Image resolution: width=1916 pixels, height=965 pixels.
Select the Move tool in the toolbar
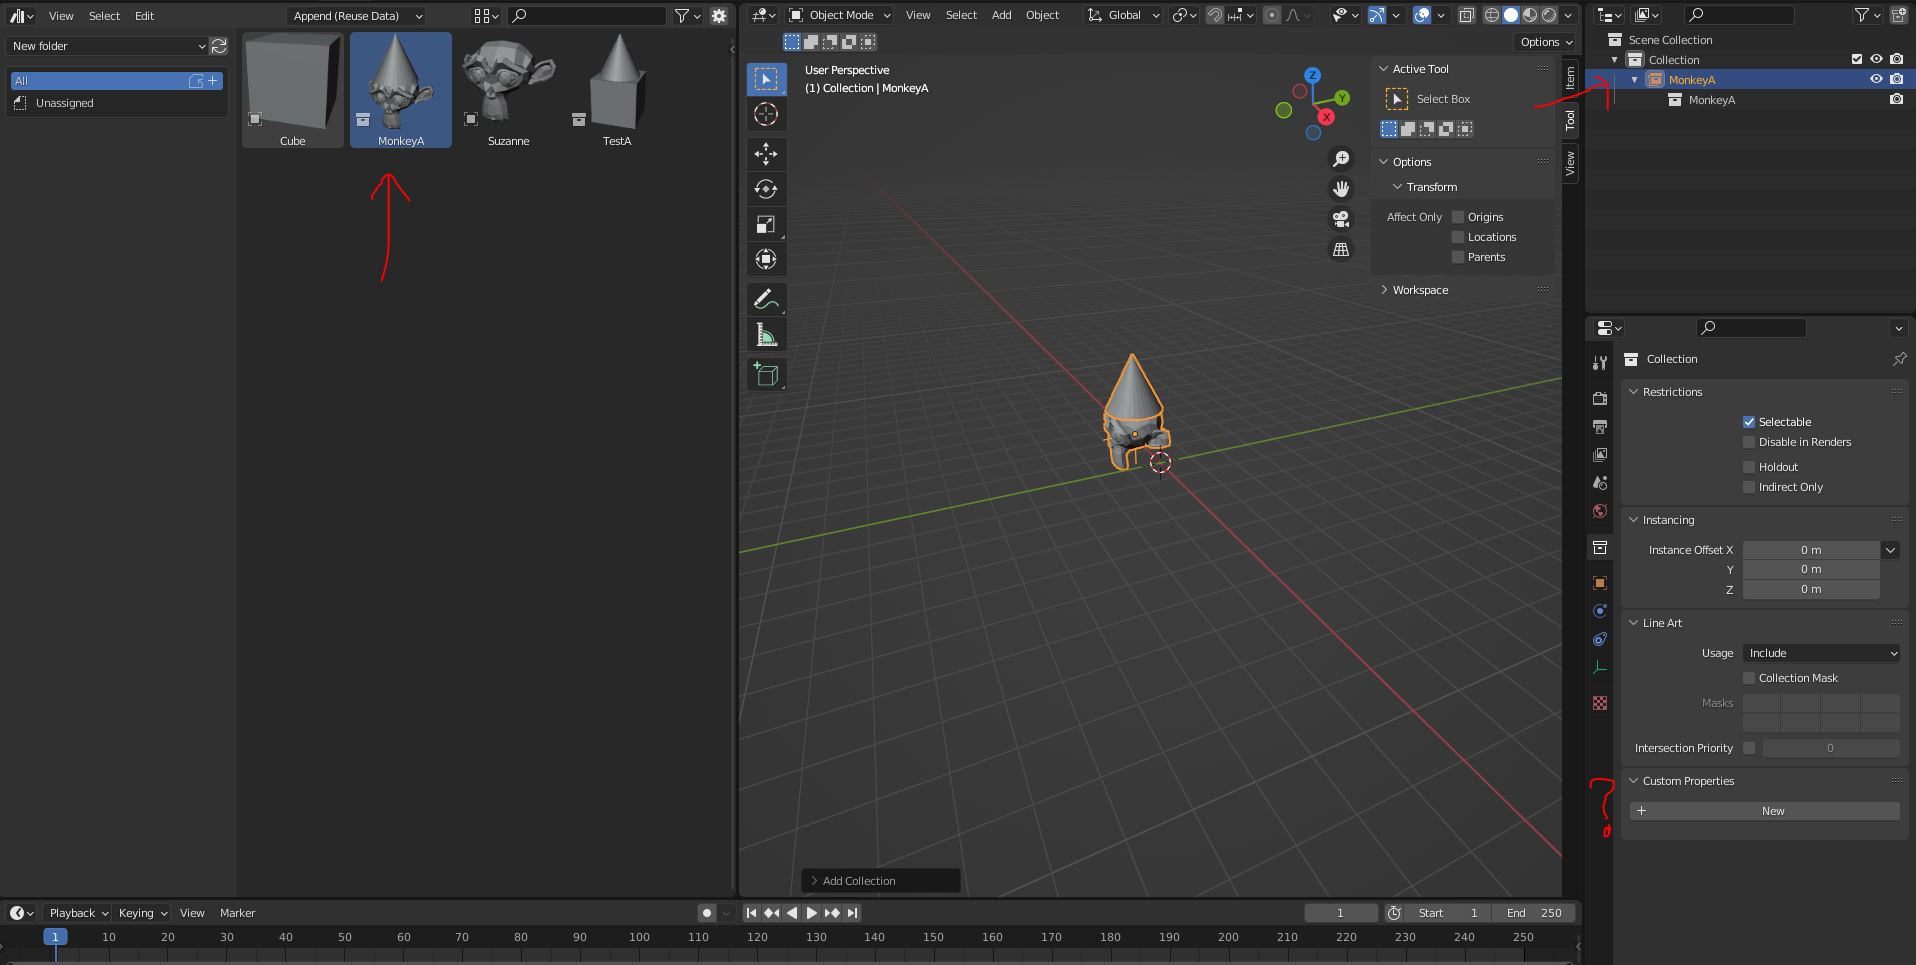[766, 154]
